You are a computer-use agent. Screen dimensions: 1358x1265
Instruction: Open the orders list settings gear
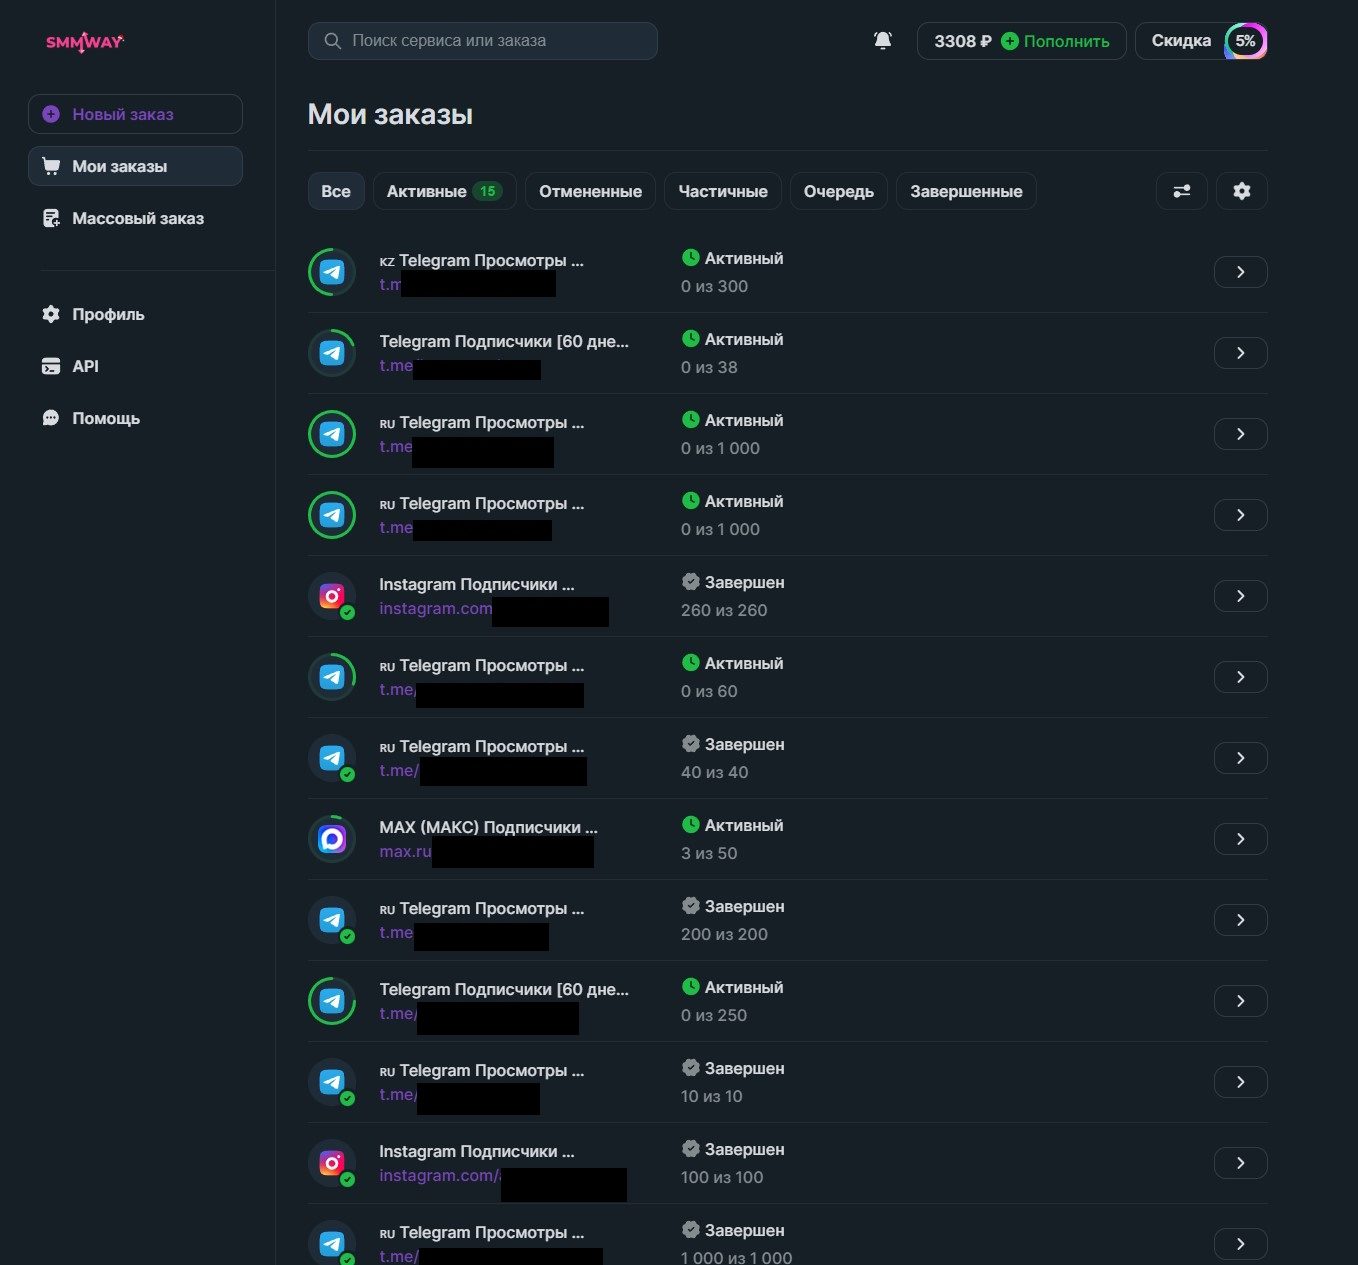[x=1241, y=191]
